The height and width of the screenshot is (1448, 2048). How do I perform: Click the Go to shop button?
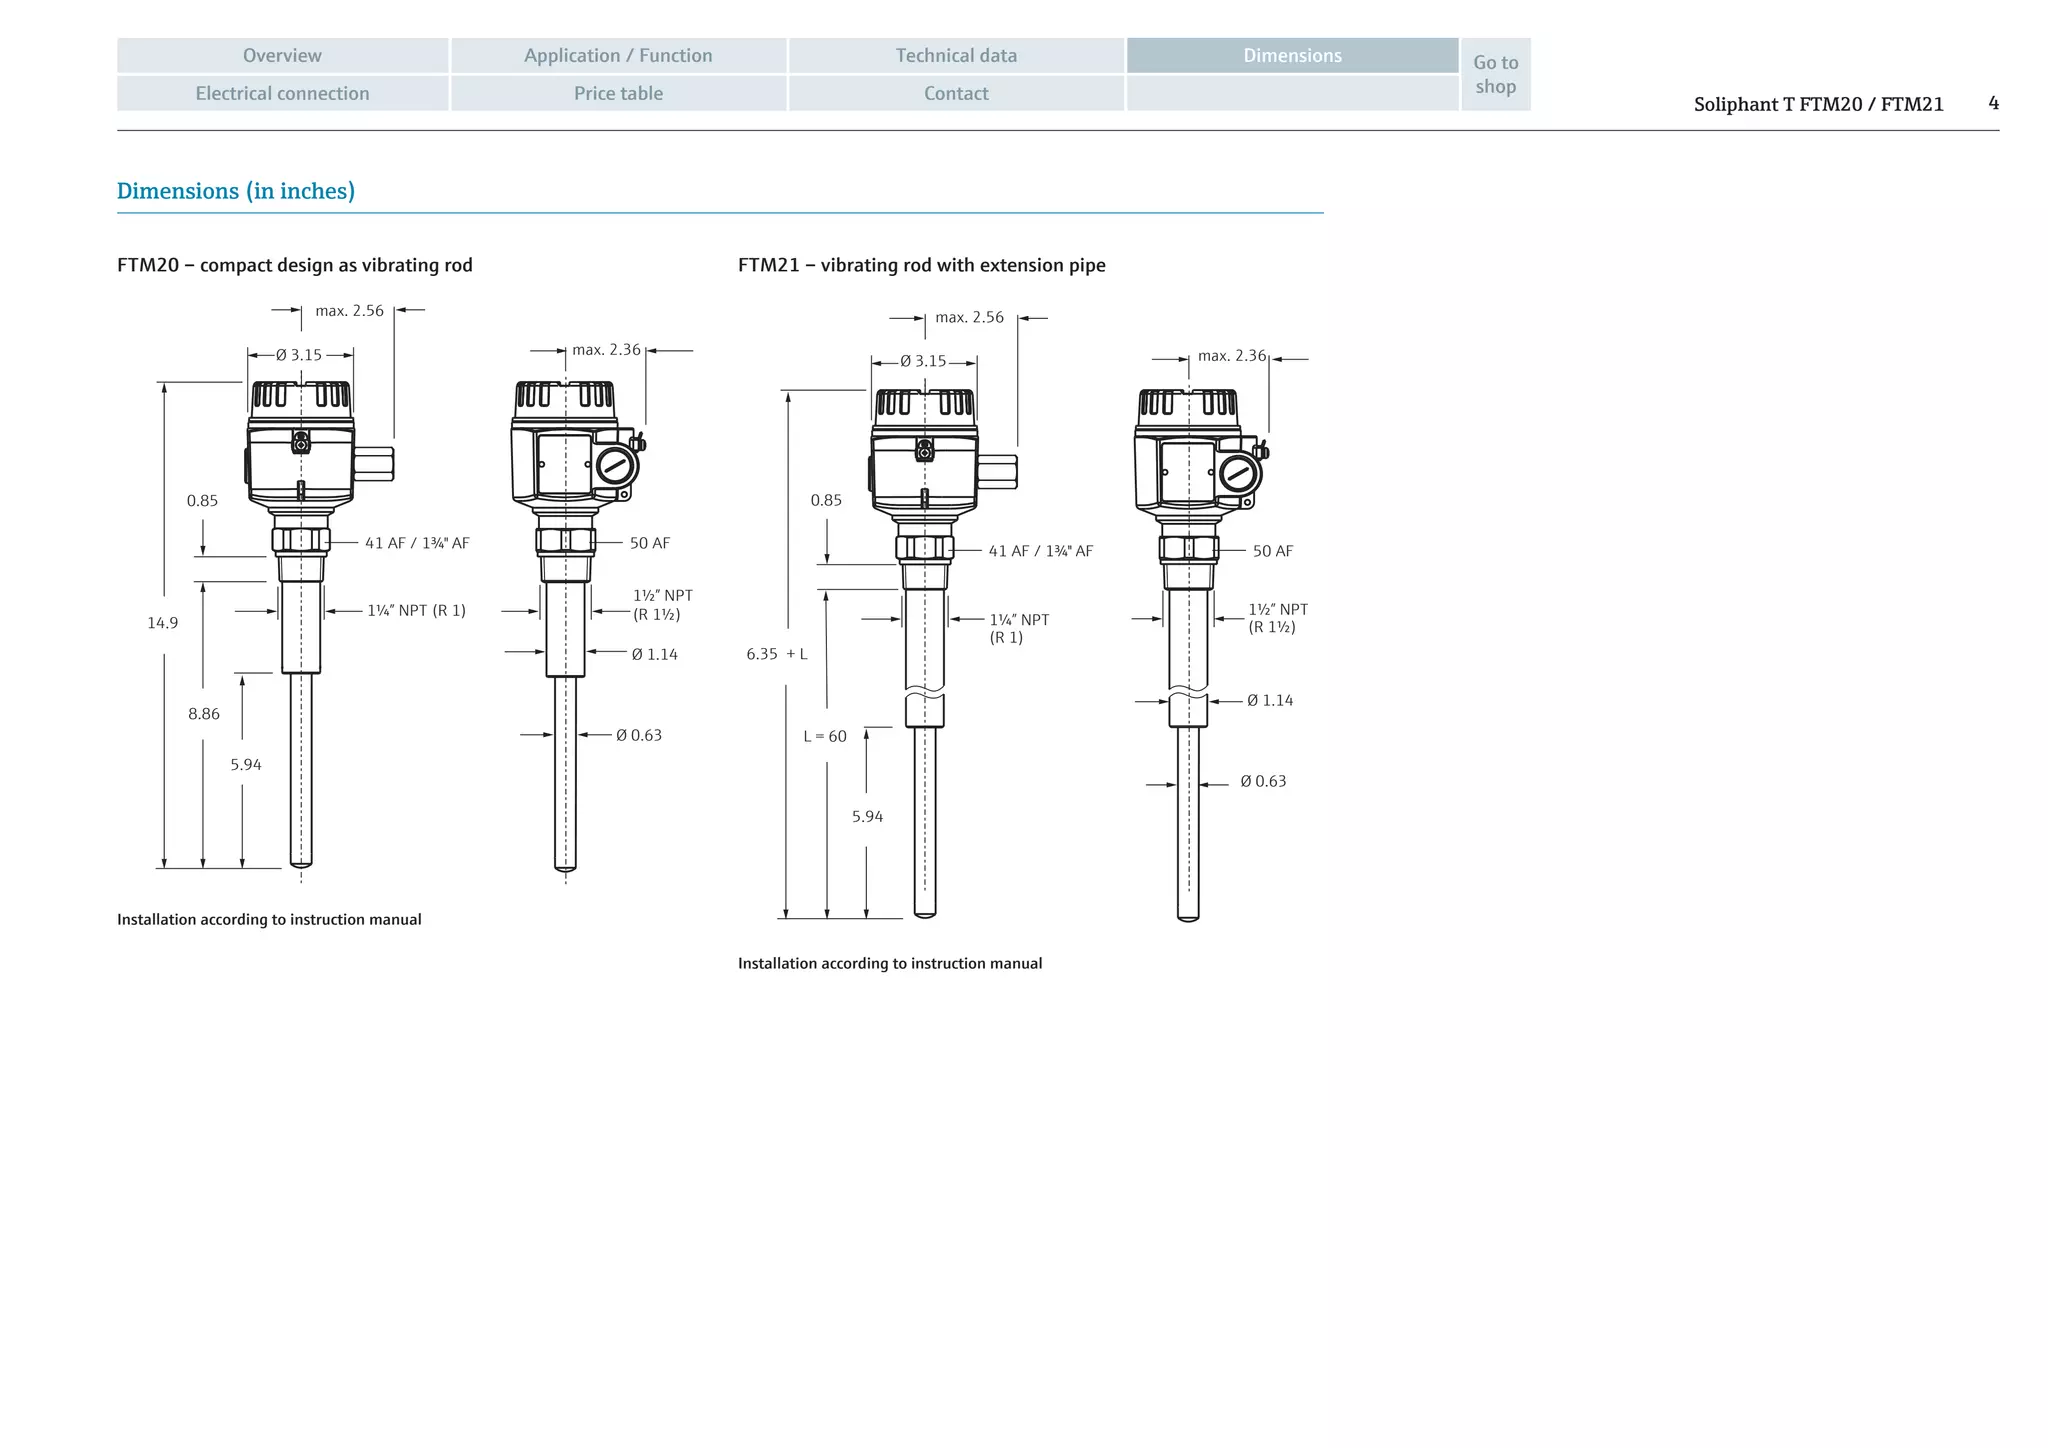(x=1495, y=74)
